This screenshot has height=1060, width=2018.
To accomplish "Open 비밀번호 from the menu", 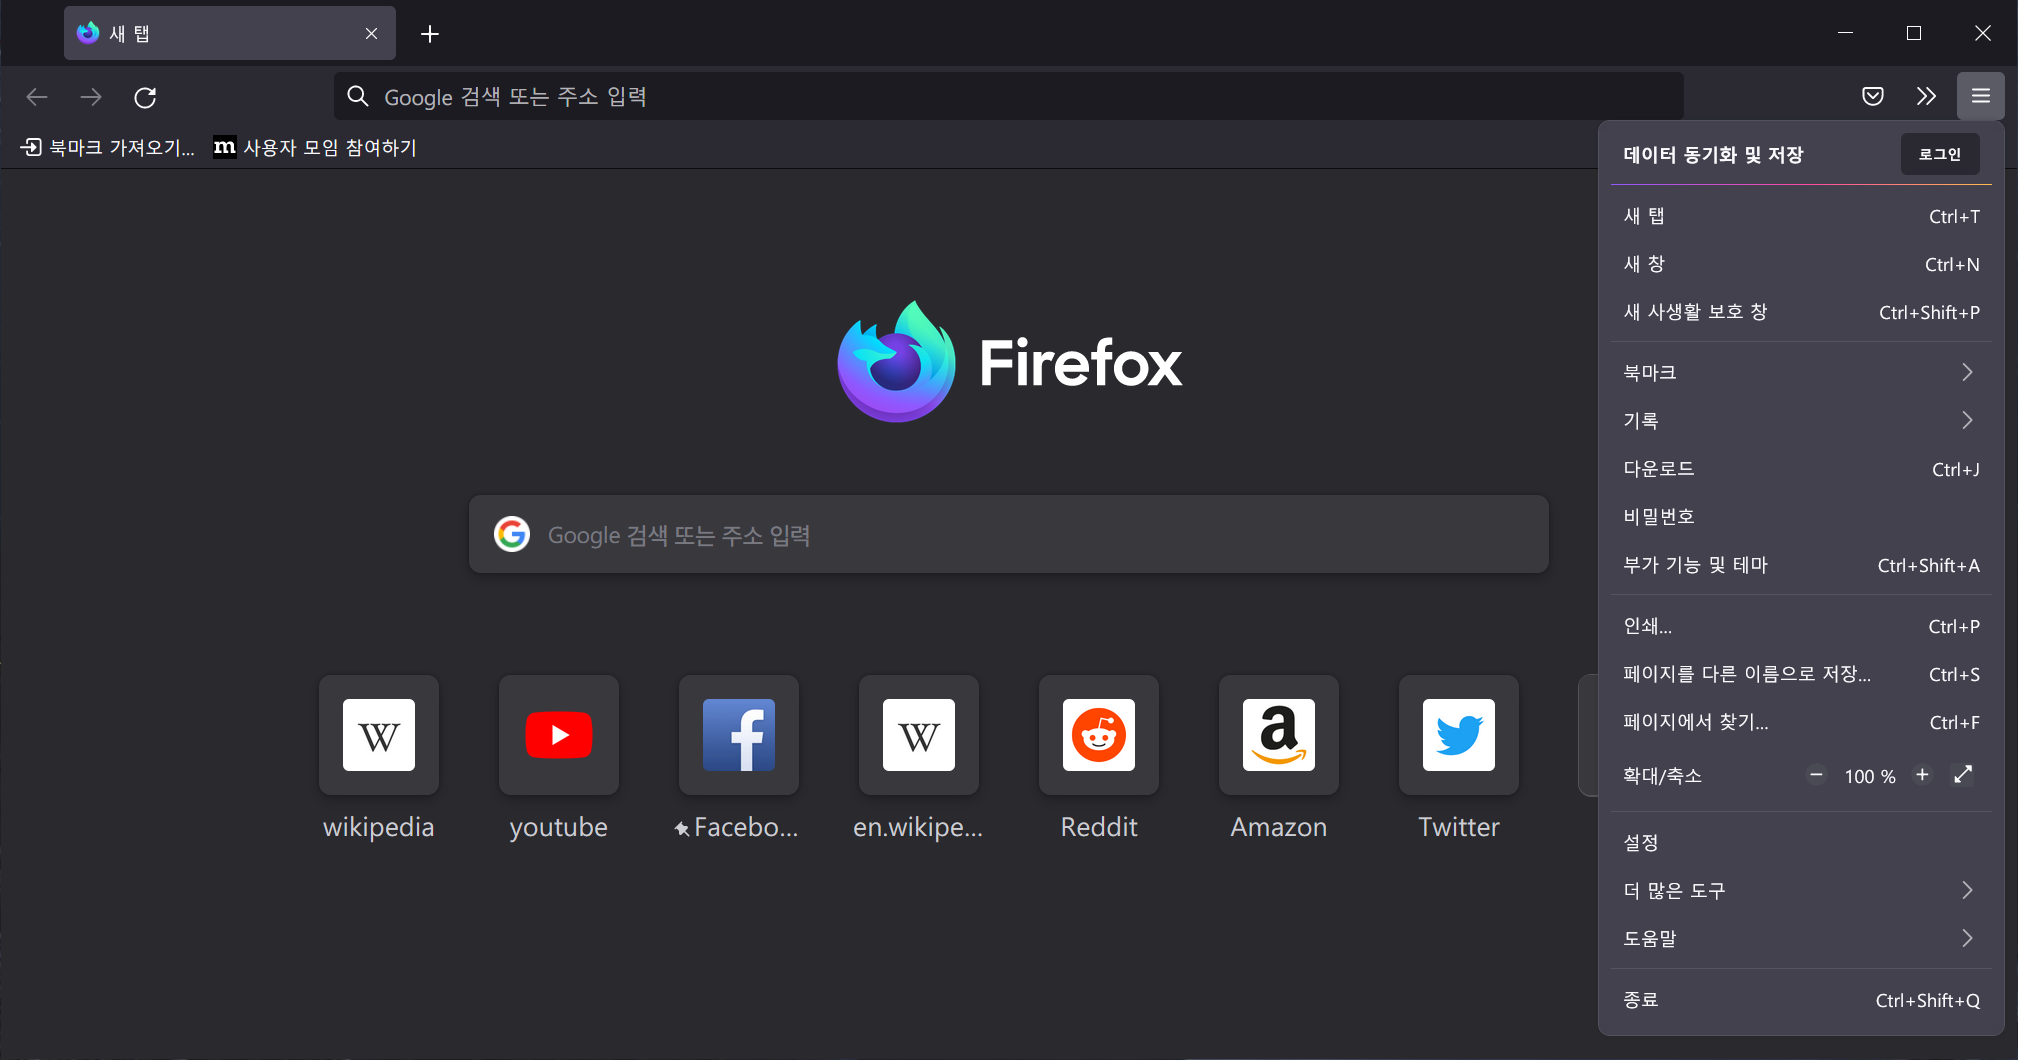I will pos(1801,517).
